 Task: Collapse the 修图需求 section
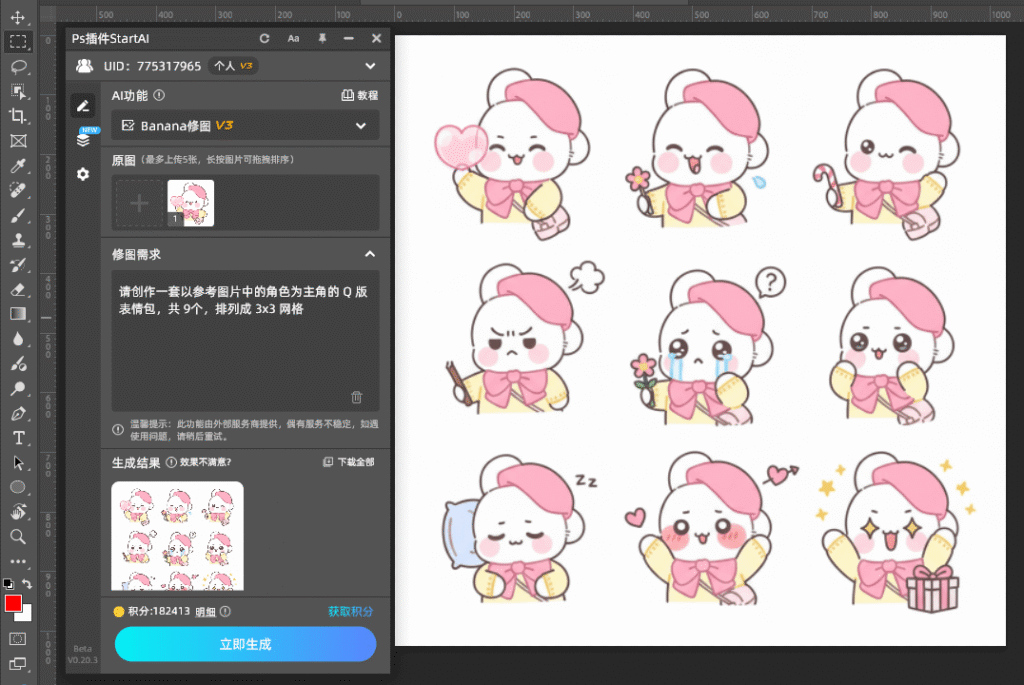click(369, 254)
